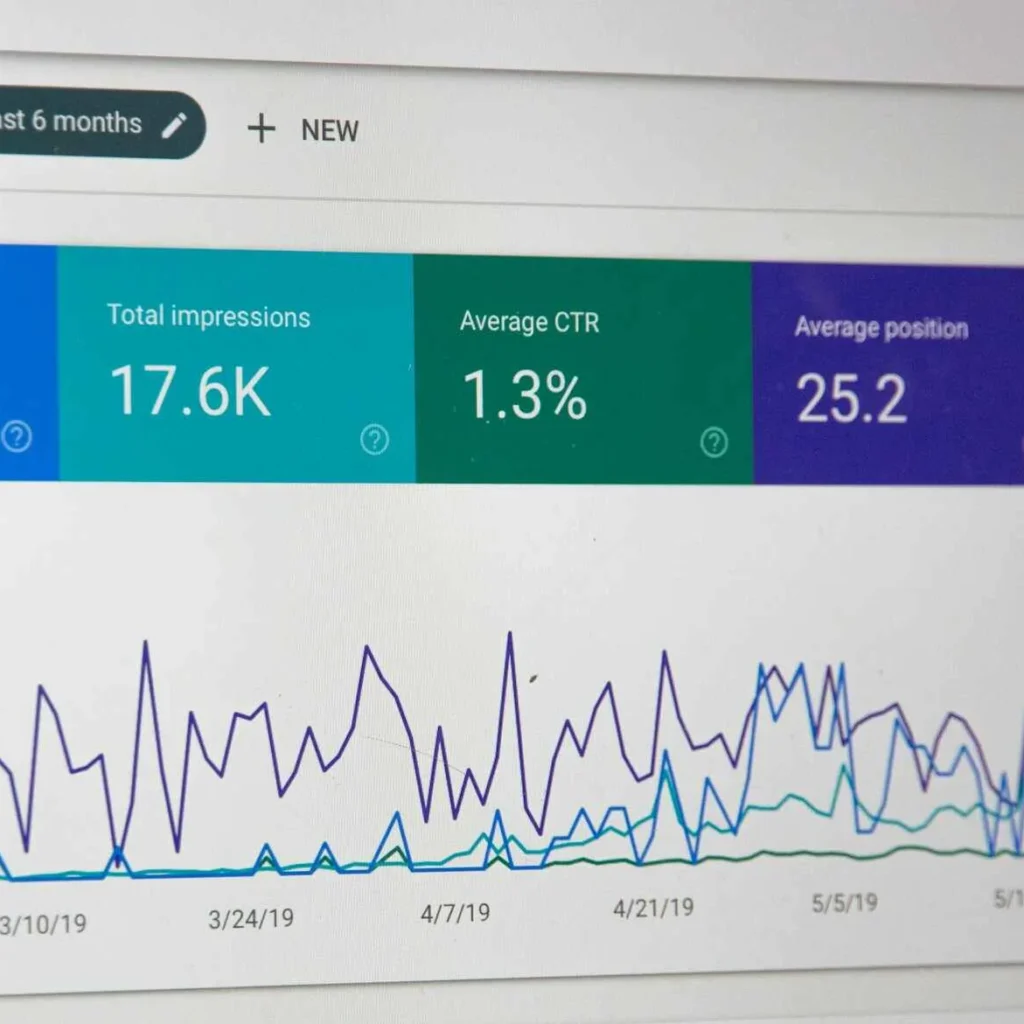1024x1024 pixels.
Task: Open the date range selector chip
Action: pyautogui.click(x=90, y=122)
